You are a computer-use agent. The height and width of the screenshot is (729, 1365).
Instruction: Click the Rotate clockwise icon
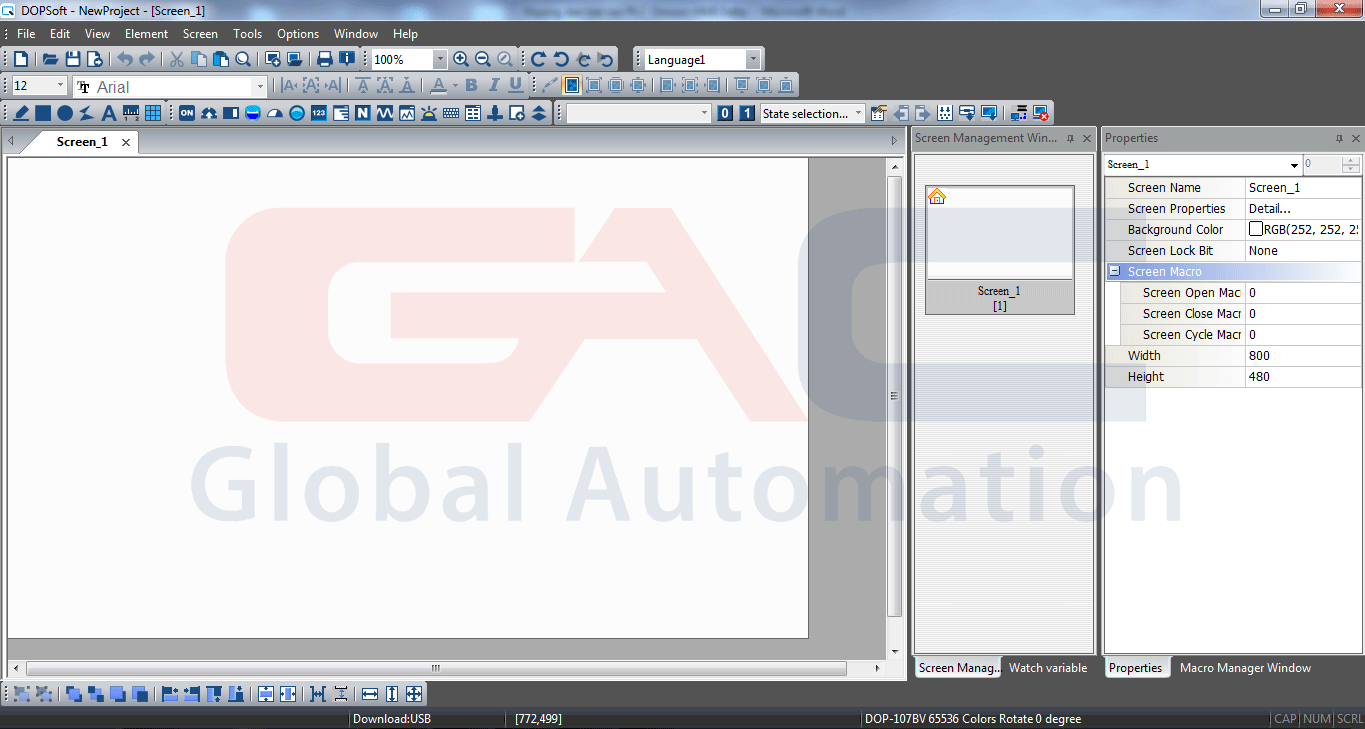click(537, 59)
